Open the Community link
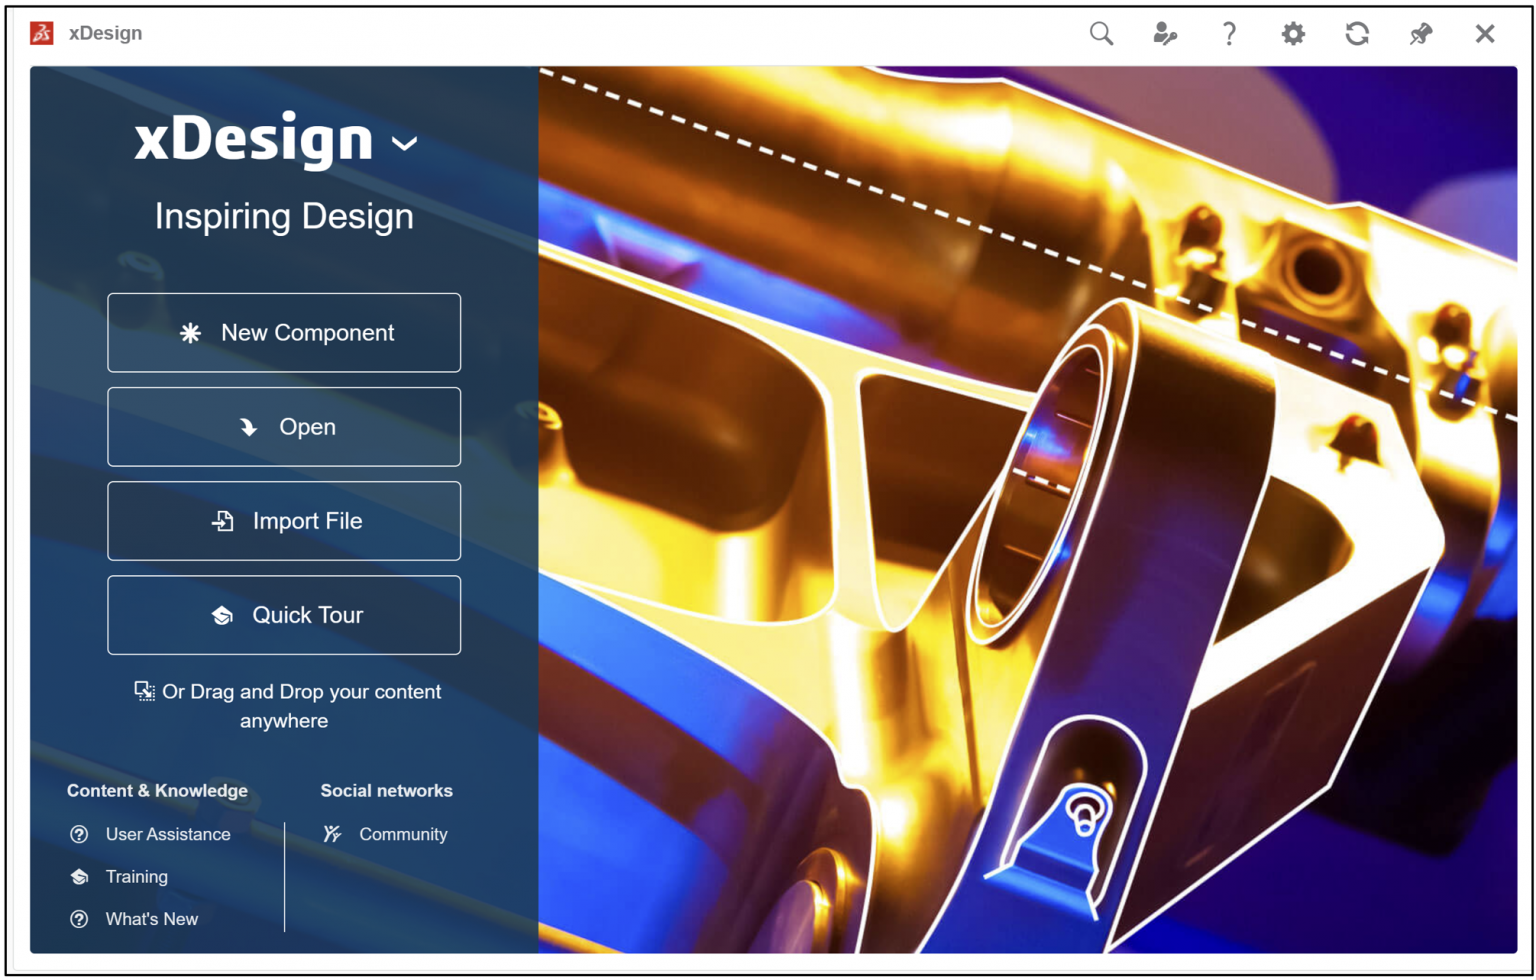Viewport: 1536px width, 980px height. [403, 834]
